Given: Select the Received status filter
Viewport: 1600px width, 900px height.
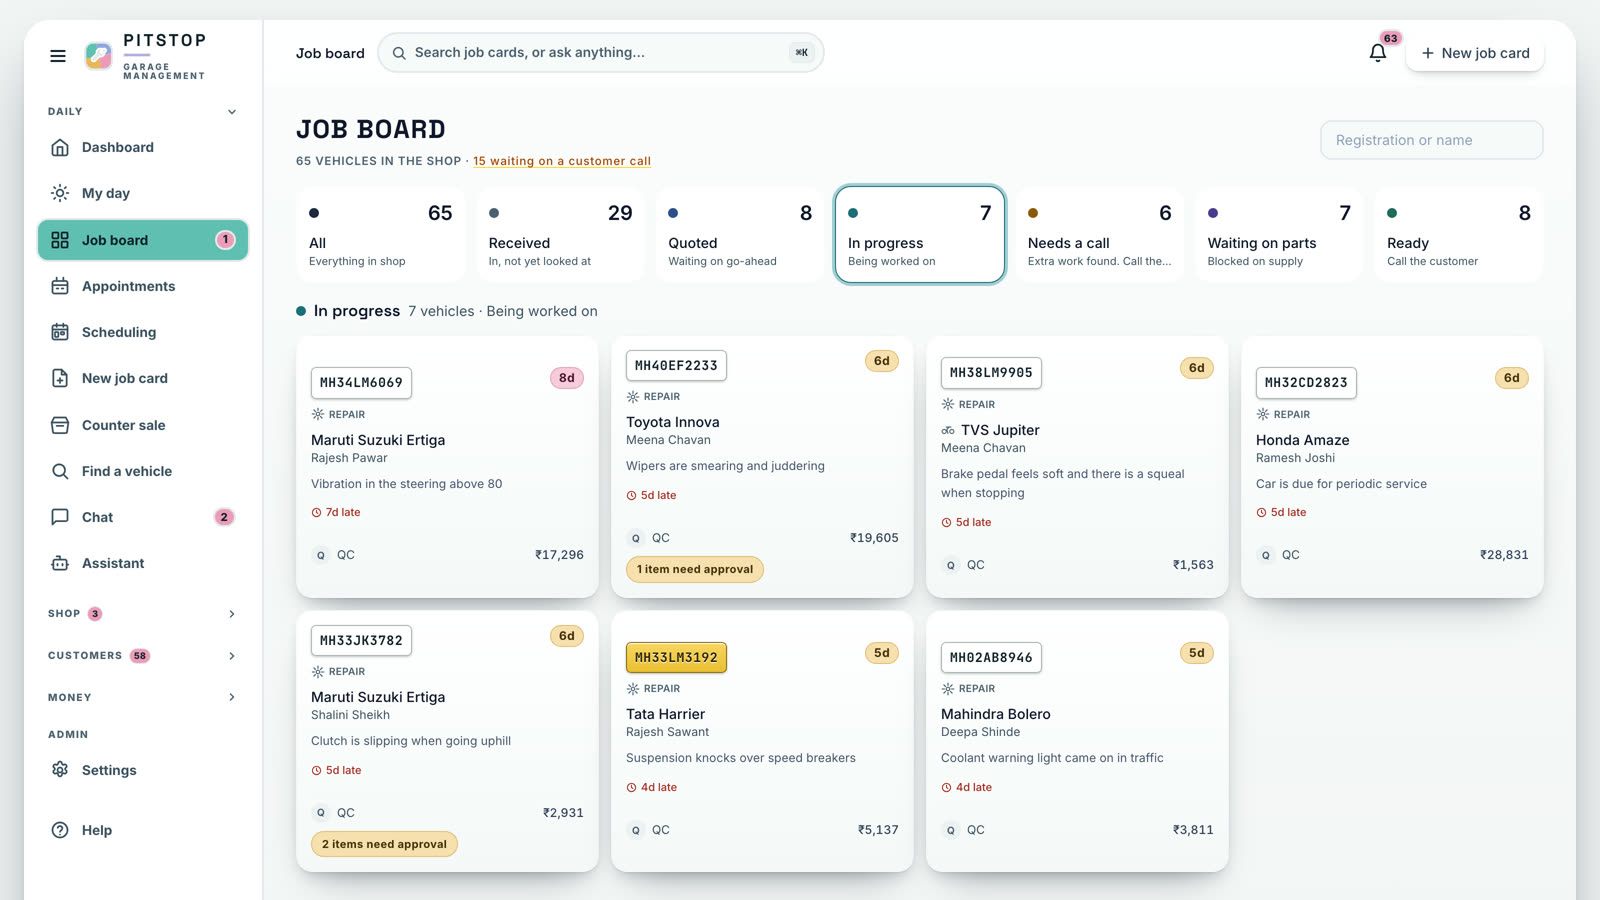Looking at the screenshot, I should coord(560,235).
